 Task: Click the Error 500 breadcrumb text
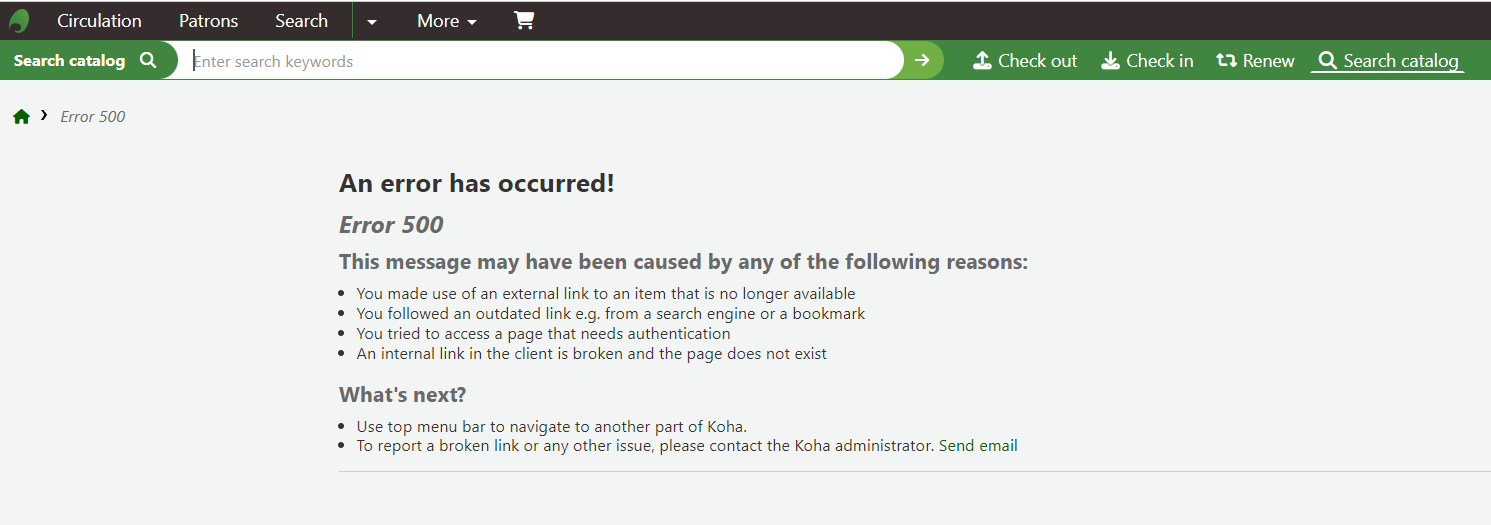click(93, 117)
